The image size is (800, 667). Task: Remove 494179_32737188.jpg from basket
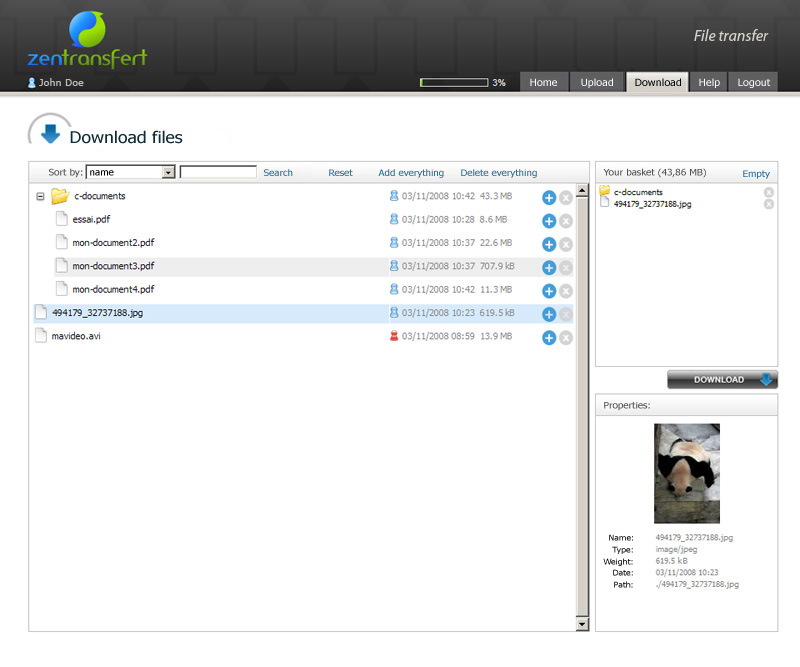pos(769,204)
